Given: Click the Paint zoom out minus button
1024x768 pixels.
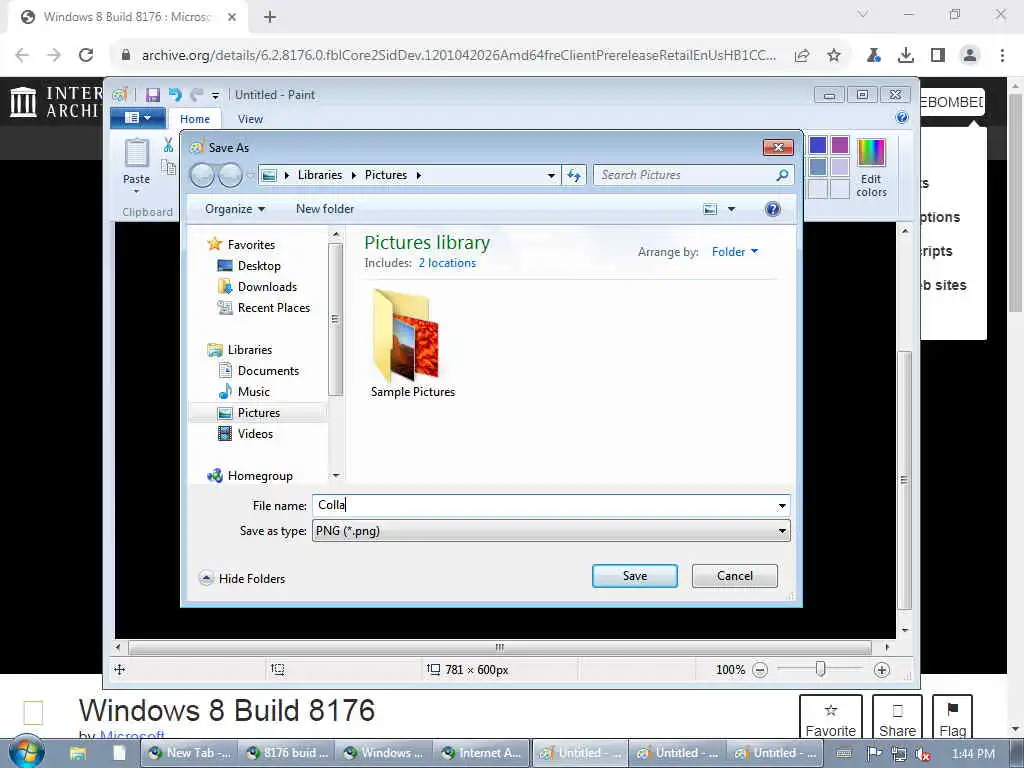Looking at the screenshot, I should 760,670.
